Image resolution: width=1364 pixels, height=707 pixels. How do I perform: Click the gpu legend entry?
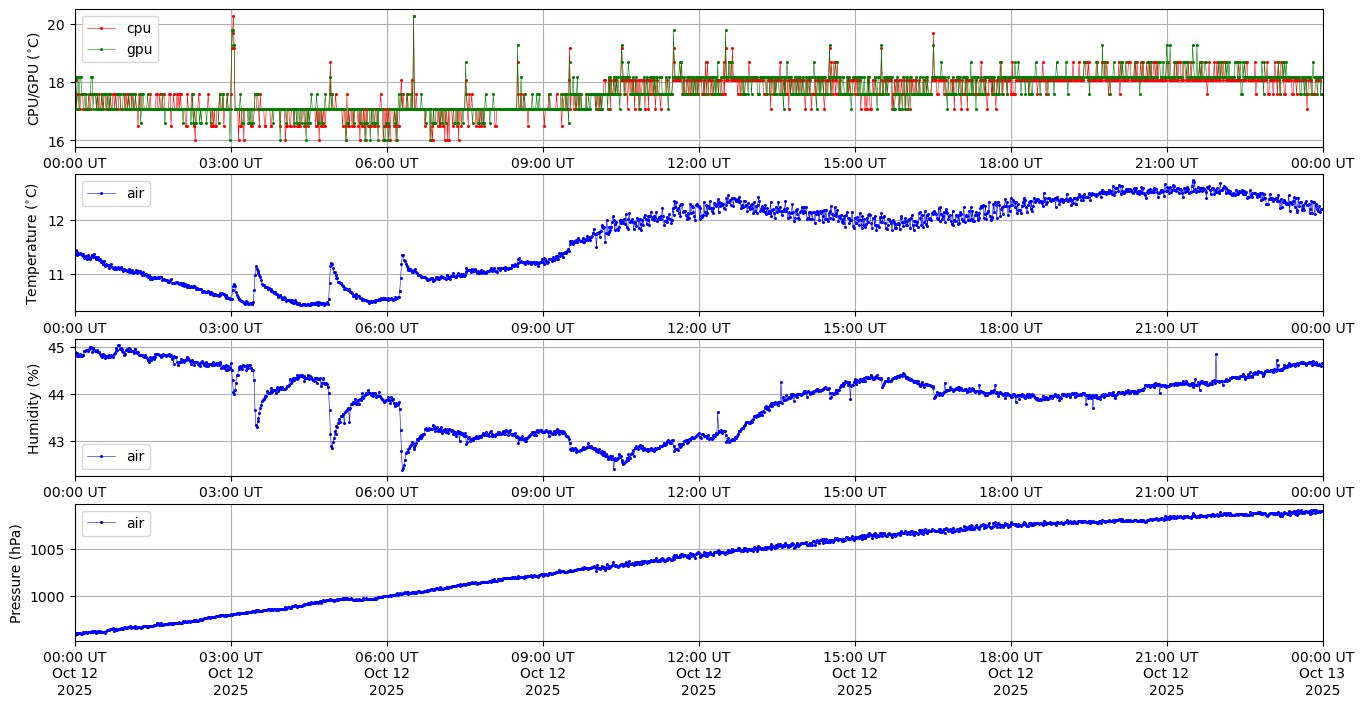(140, 49)
